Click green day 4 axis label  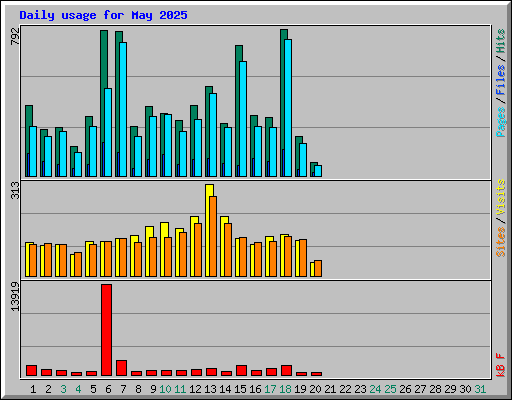pos(78,389)
